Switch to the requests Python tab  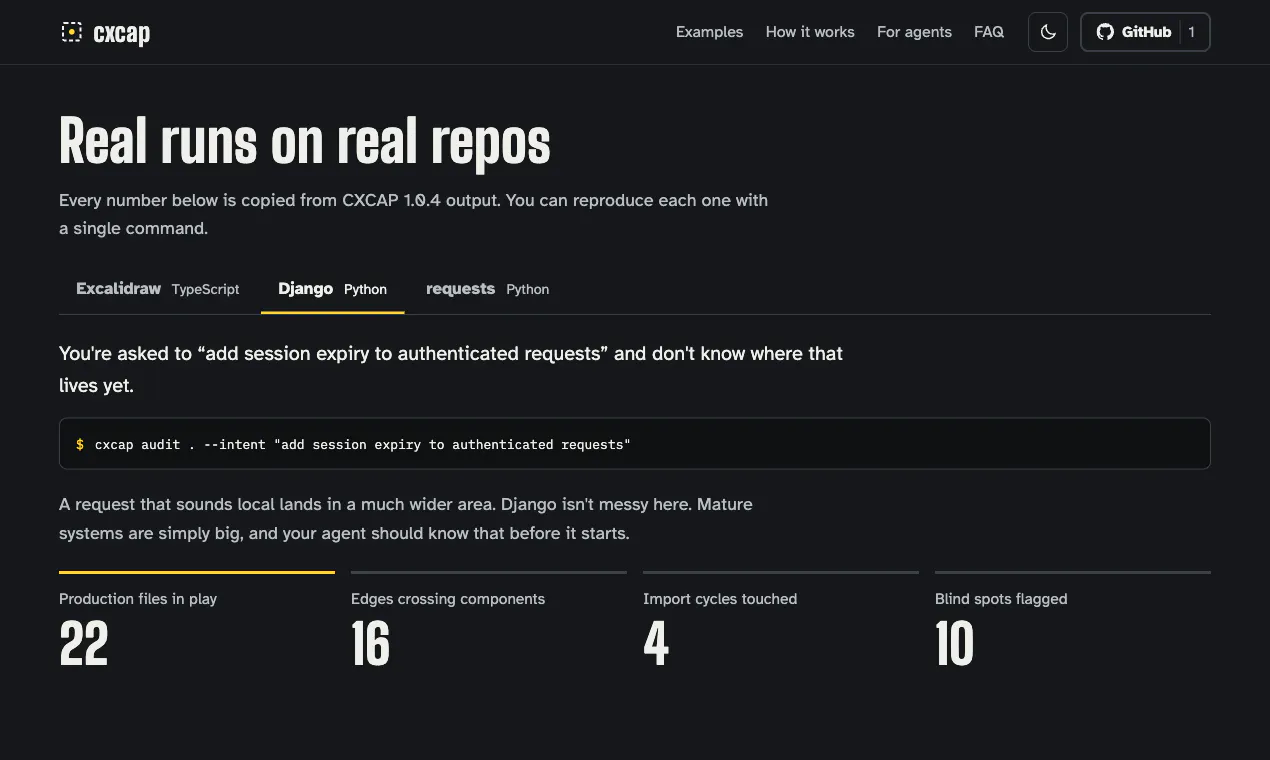(488, 289)
